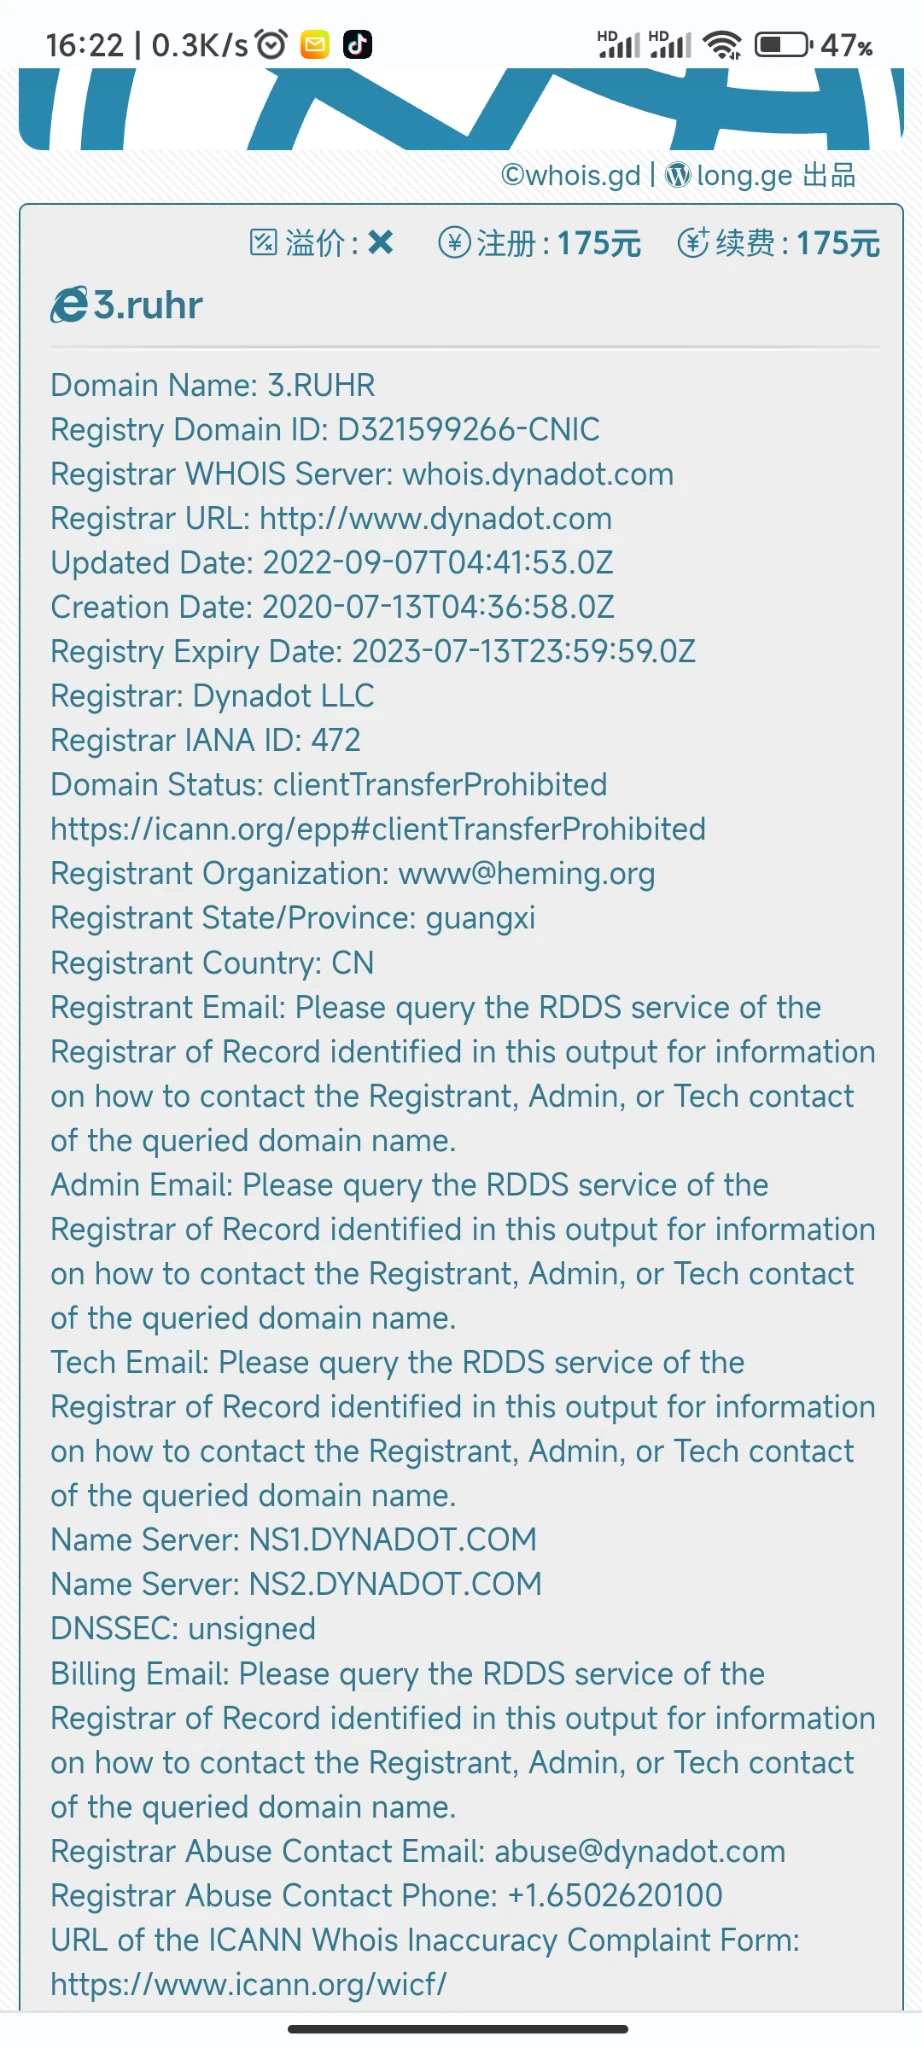Viewport: 922px width, 2048px height.
Task: Tap the TikTok notification icon
Action: pyautogui.click(x=357, y=45)
